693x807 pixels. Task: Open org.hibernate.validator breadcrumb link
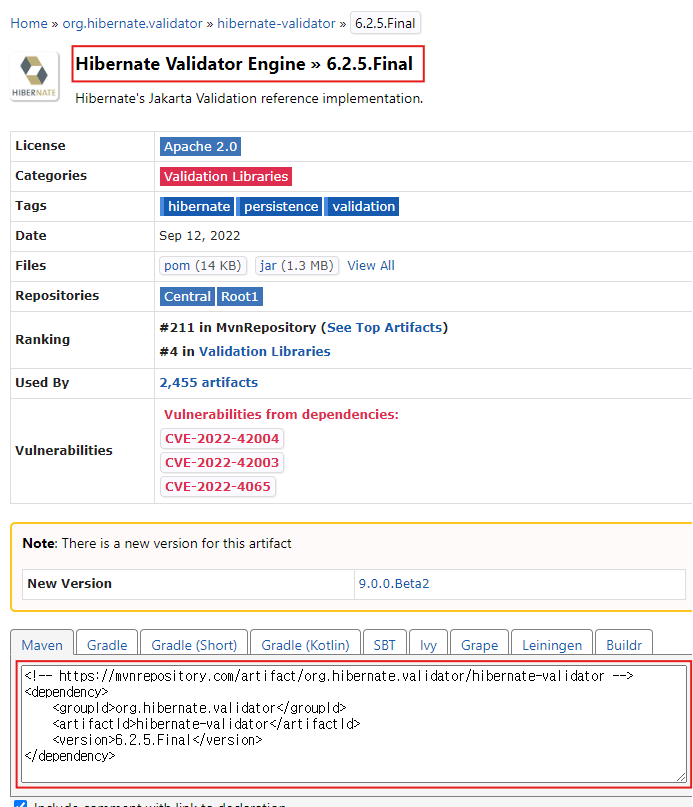pos(132,24)
